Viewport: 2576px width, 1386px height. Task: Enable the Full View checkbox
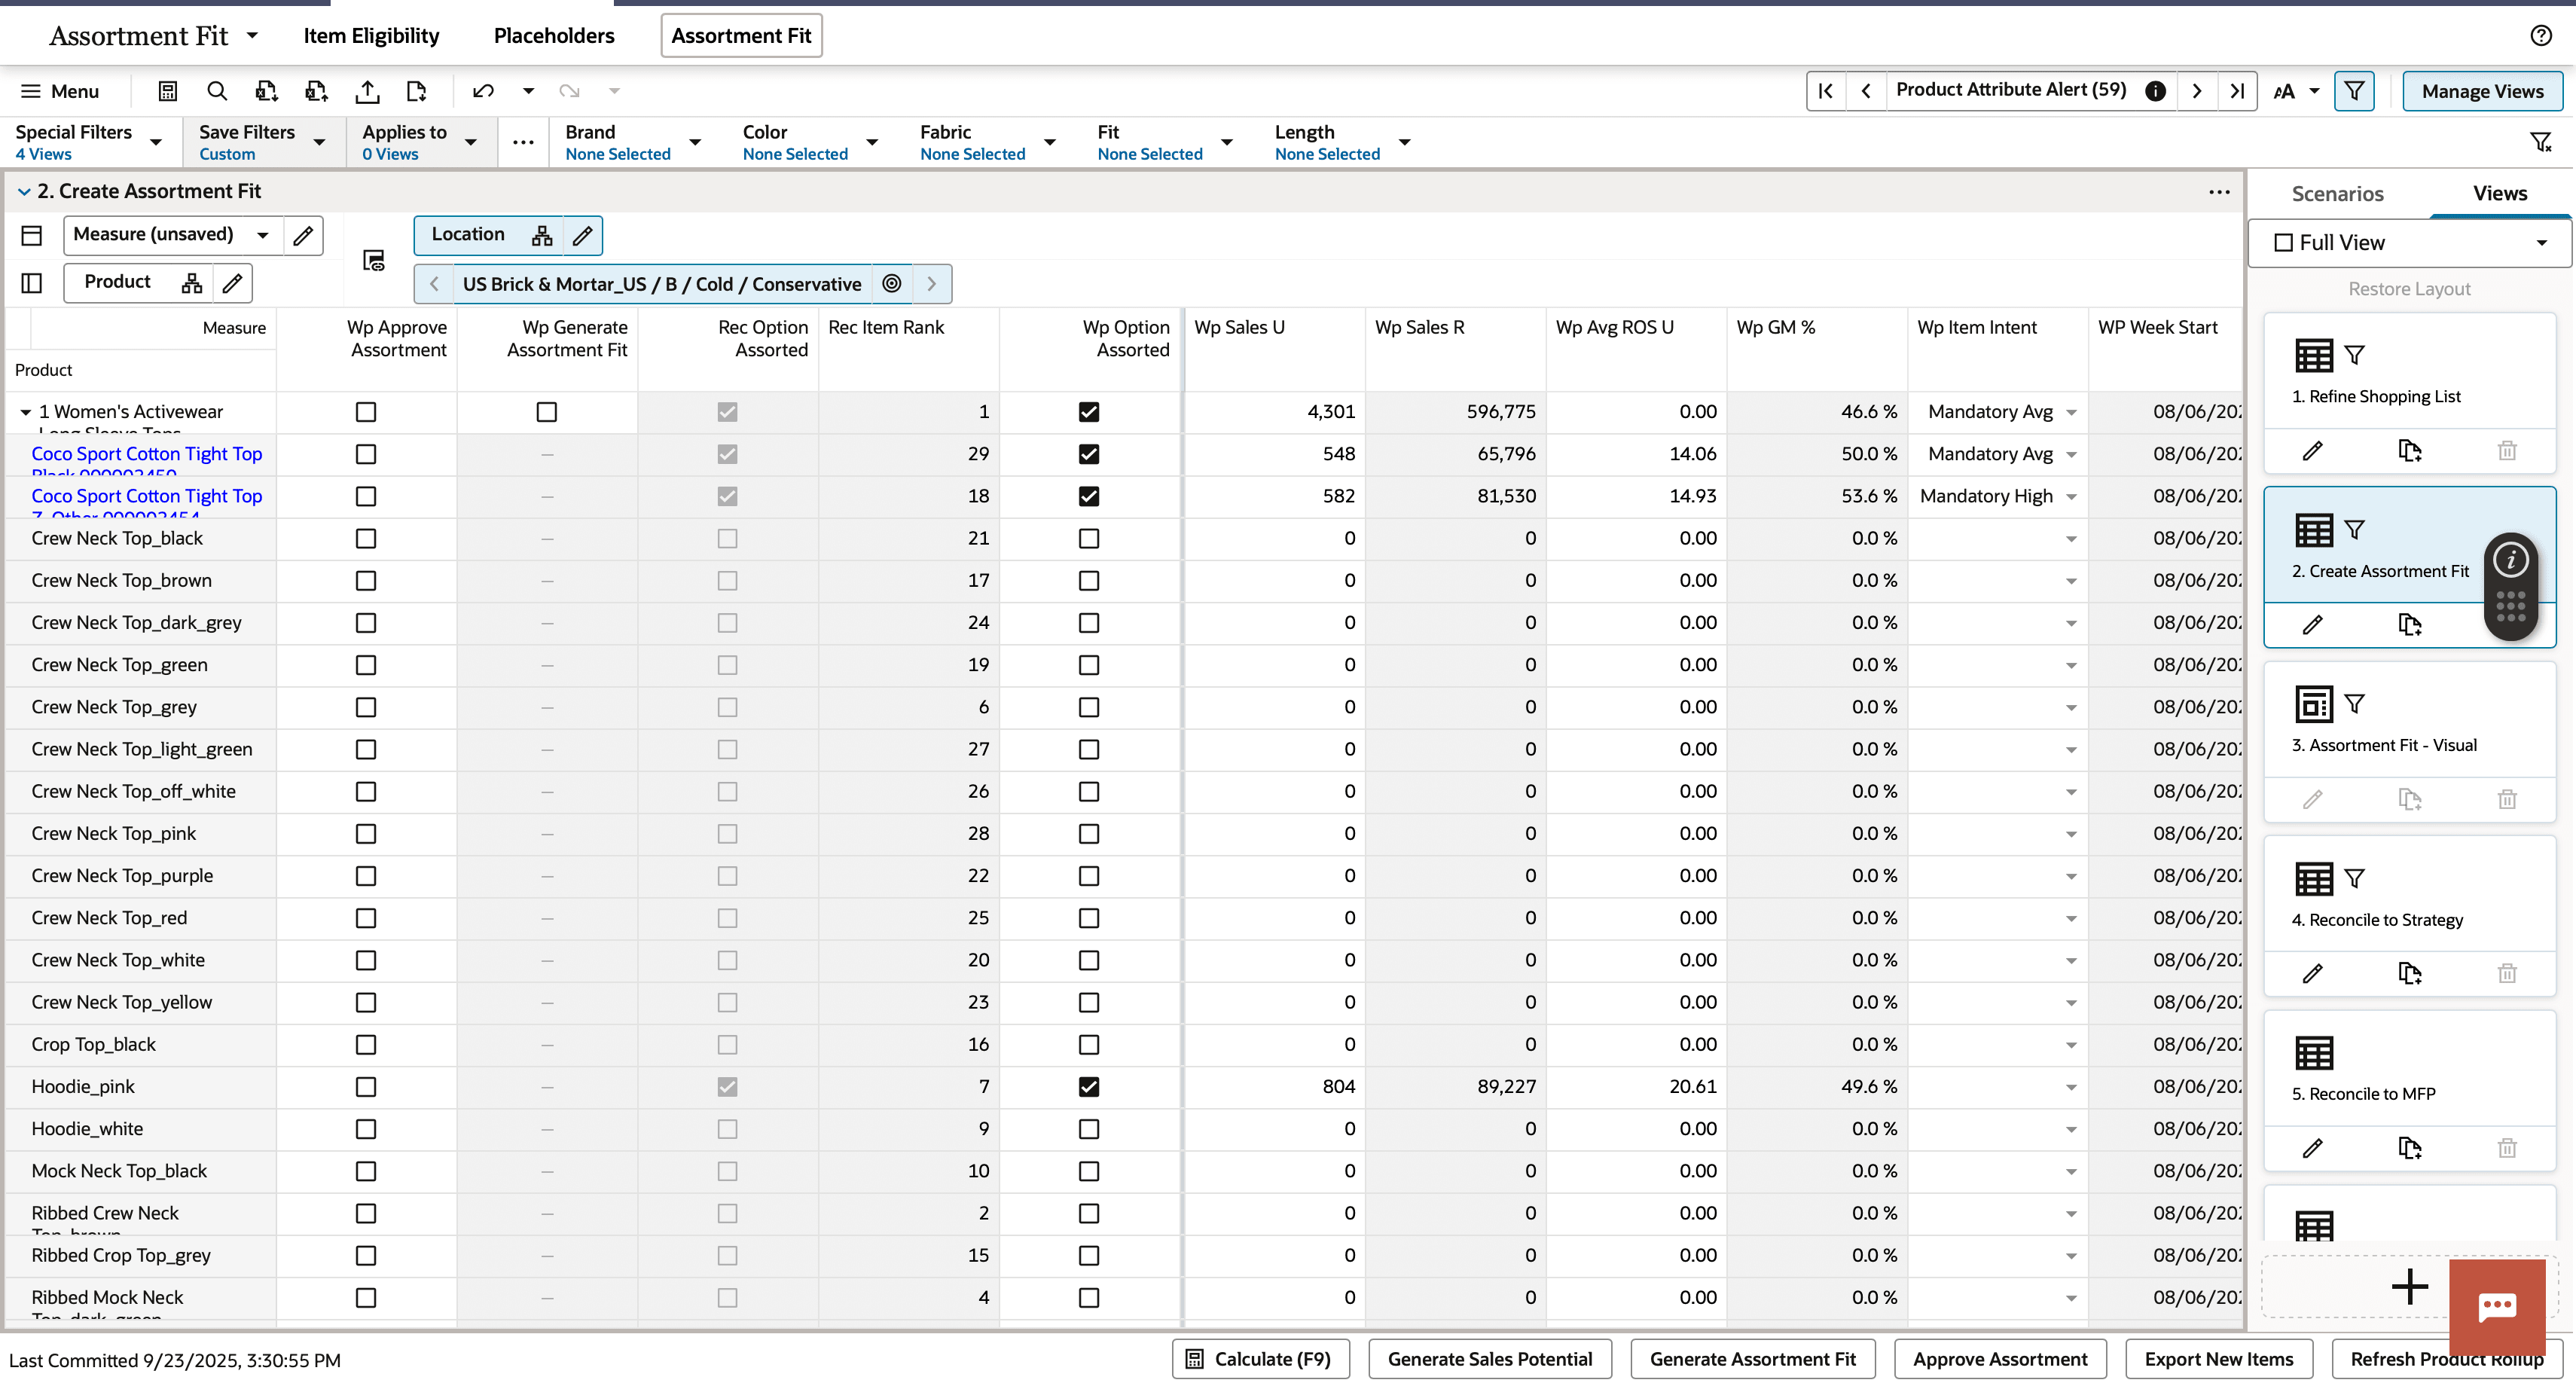(x=2284, y=242)
